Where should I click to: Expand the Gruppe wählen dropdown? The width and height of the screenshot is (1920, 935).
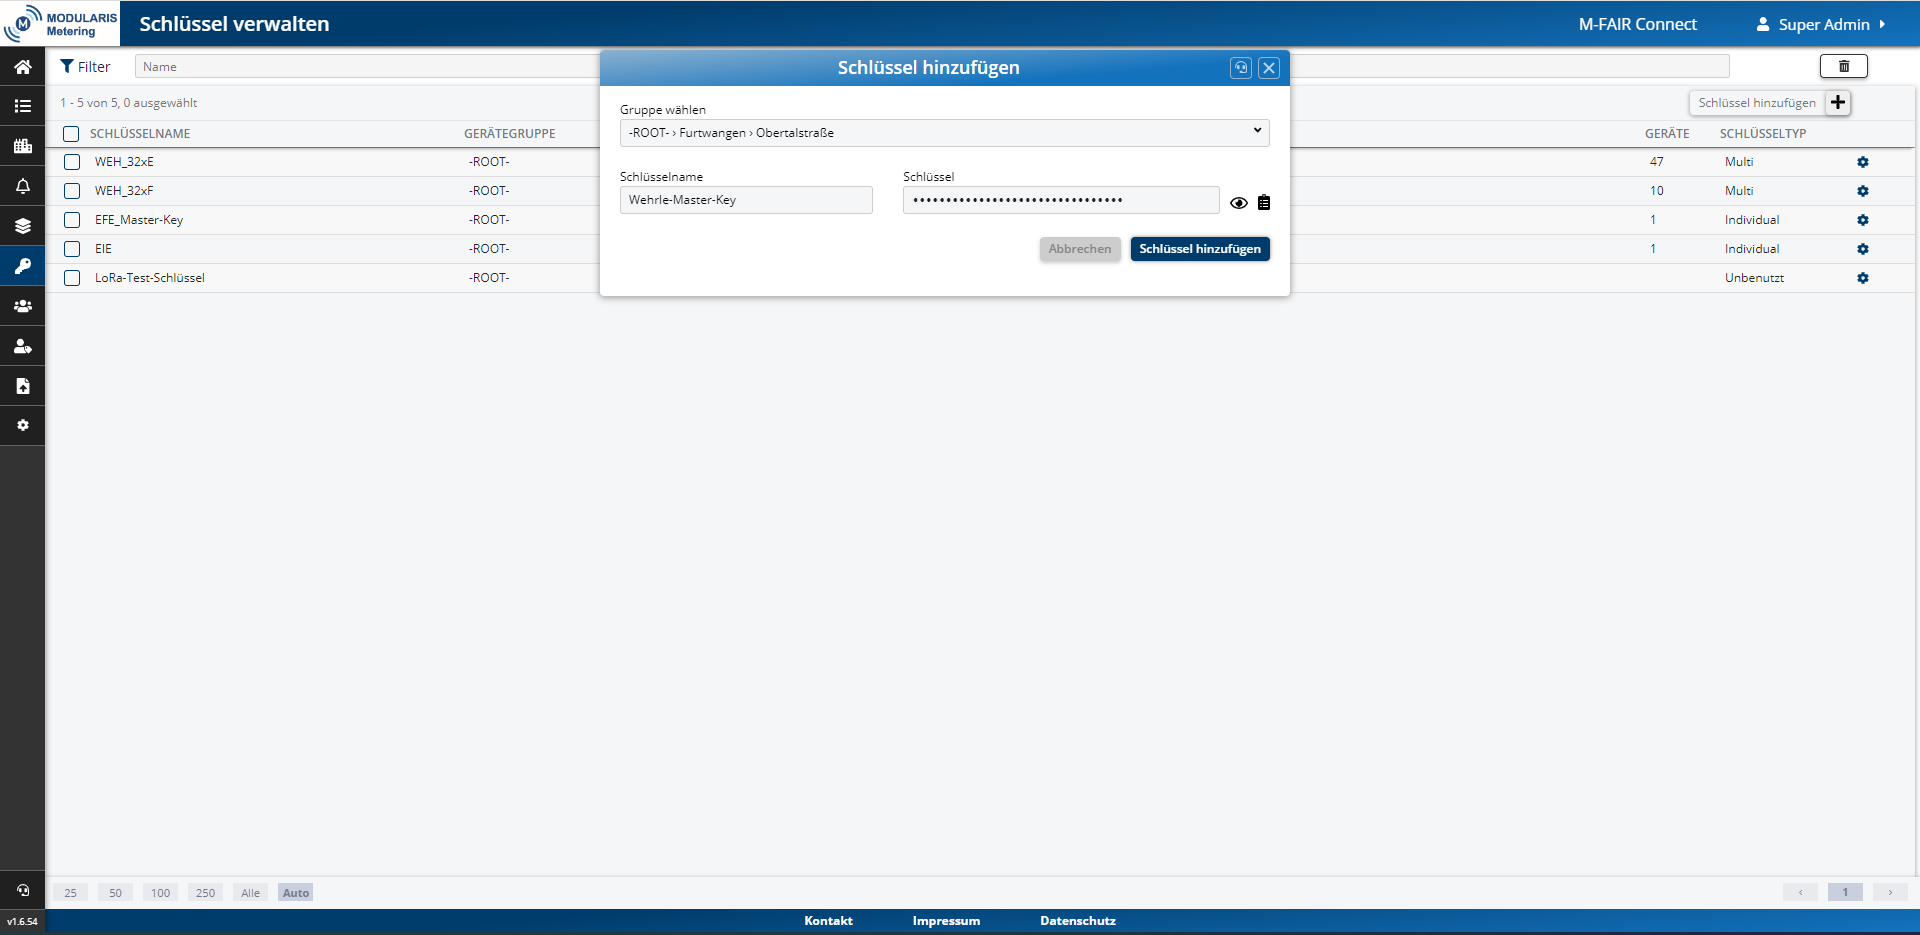[x=944, y=133]
